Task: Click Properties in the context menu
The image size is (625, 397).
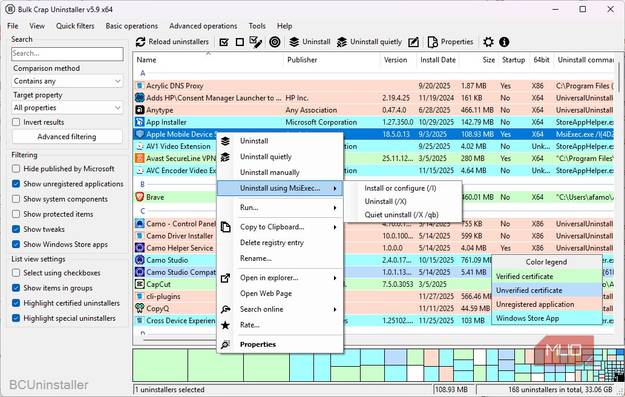Action: pos(280,344)
